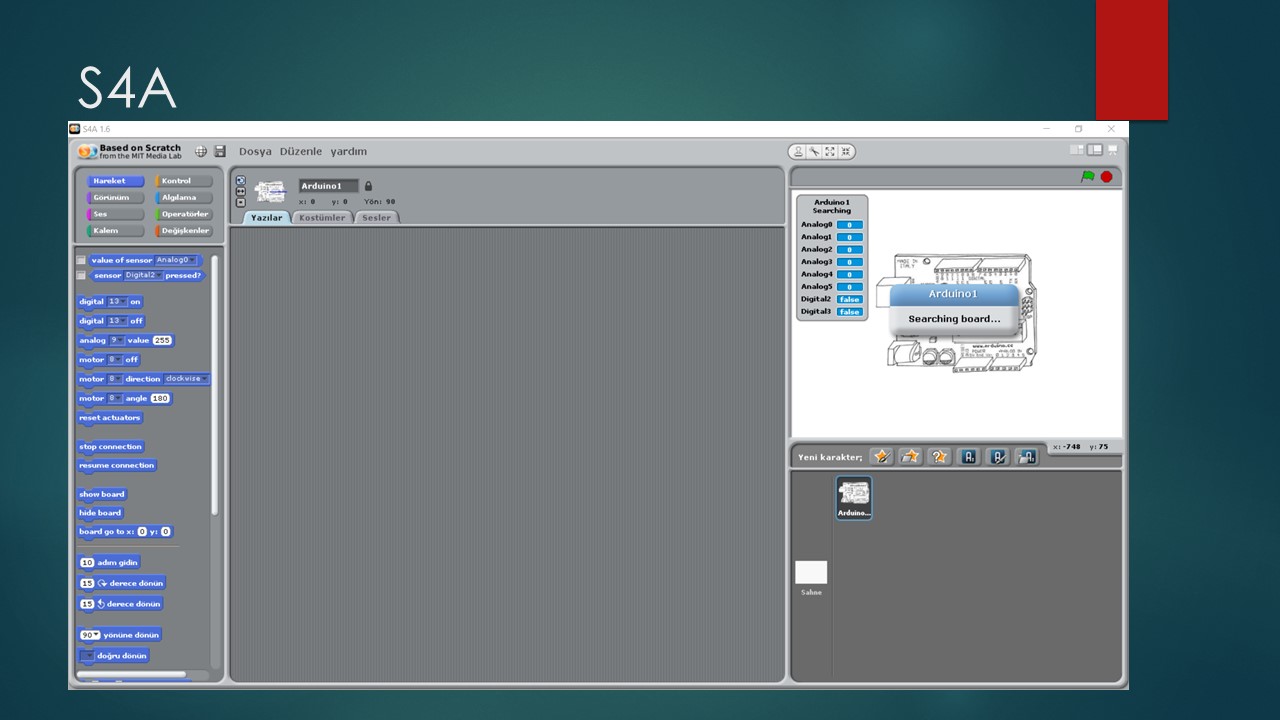Select the grow sprite tool
Screen dimensions: 1280x720
tap(830, 152)
